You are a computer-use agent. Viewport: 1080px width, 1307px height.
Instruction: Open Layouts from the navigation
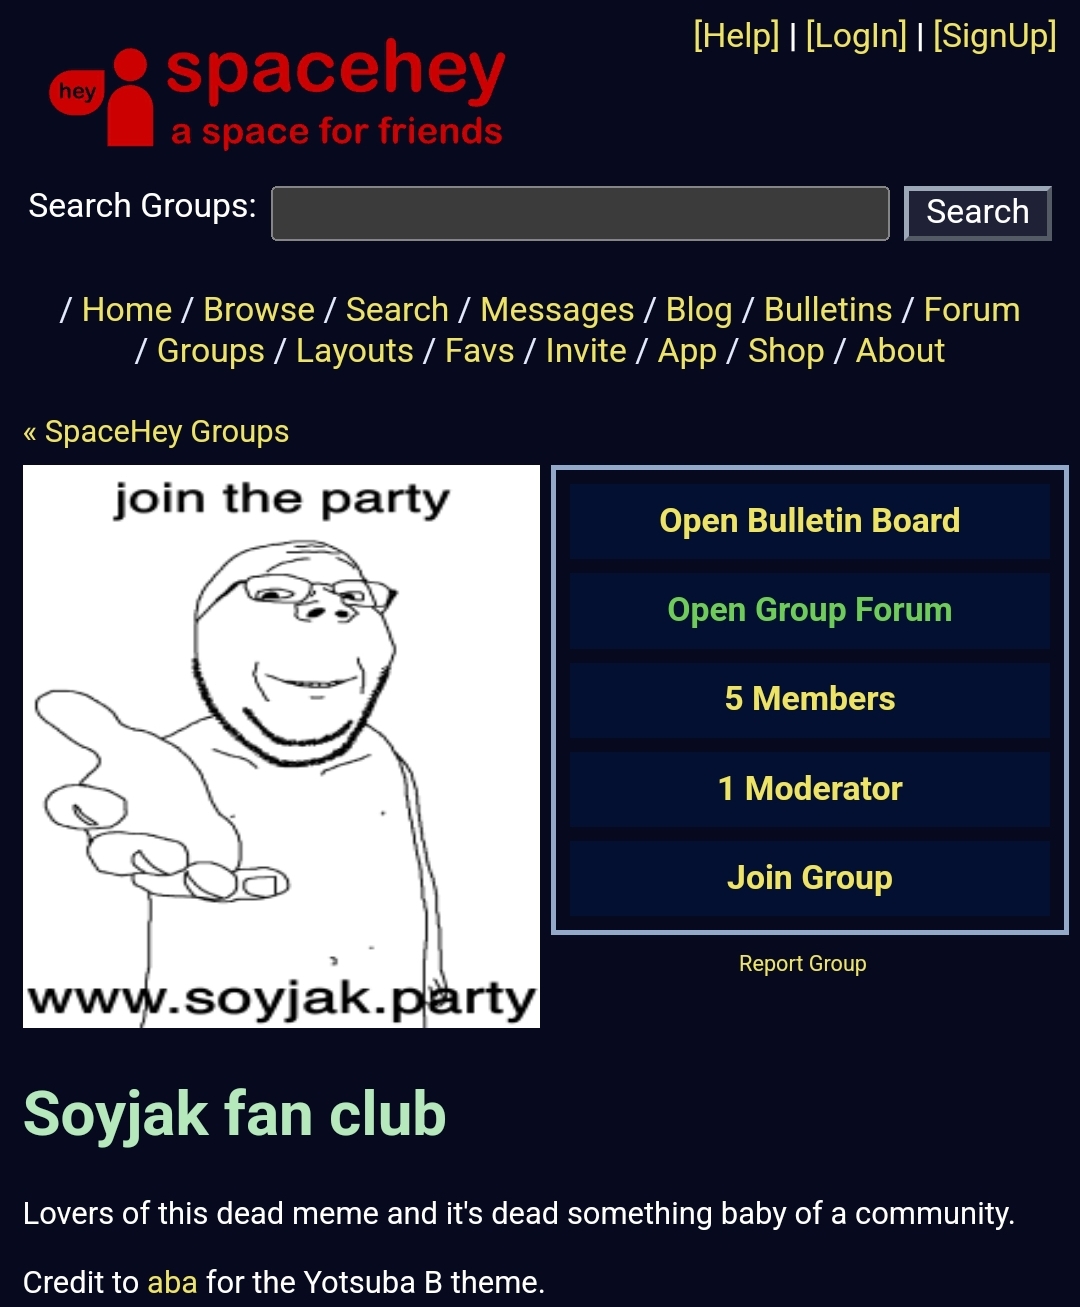(x=355, y=351)
